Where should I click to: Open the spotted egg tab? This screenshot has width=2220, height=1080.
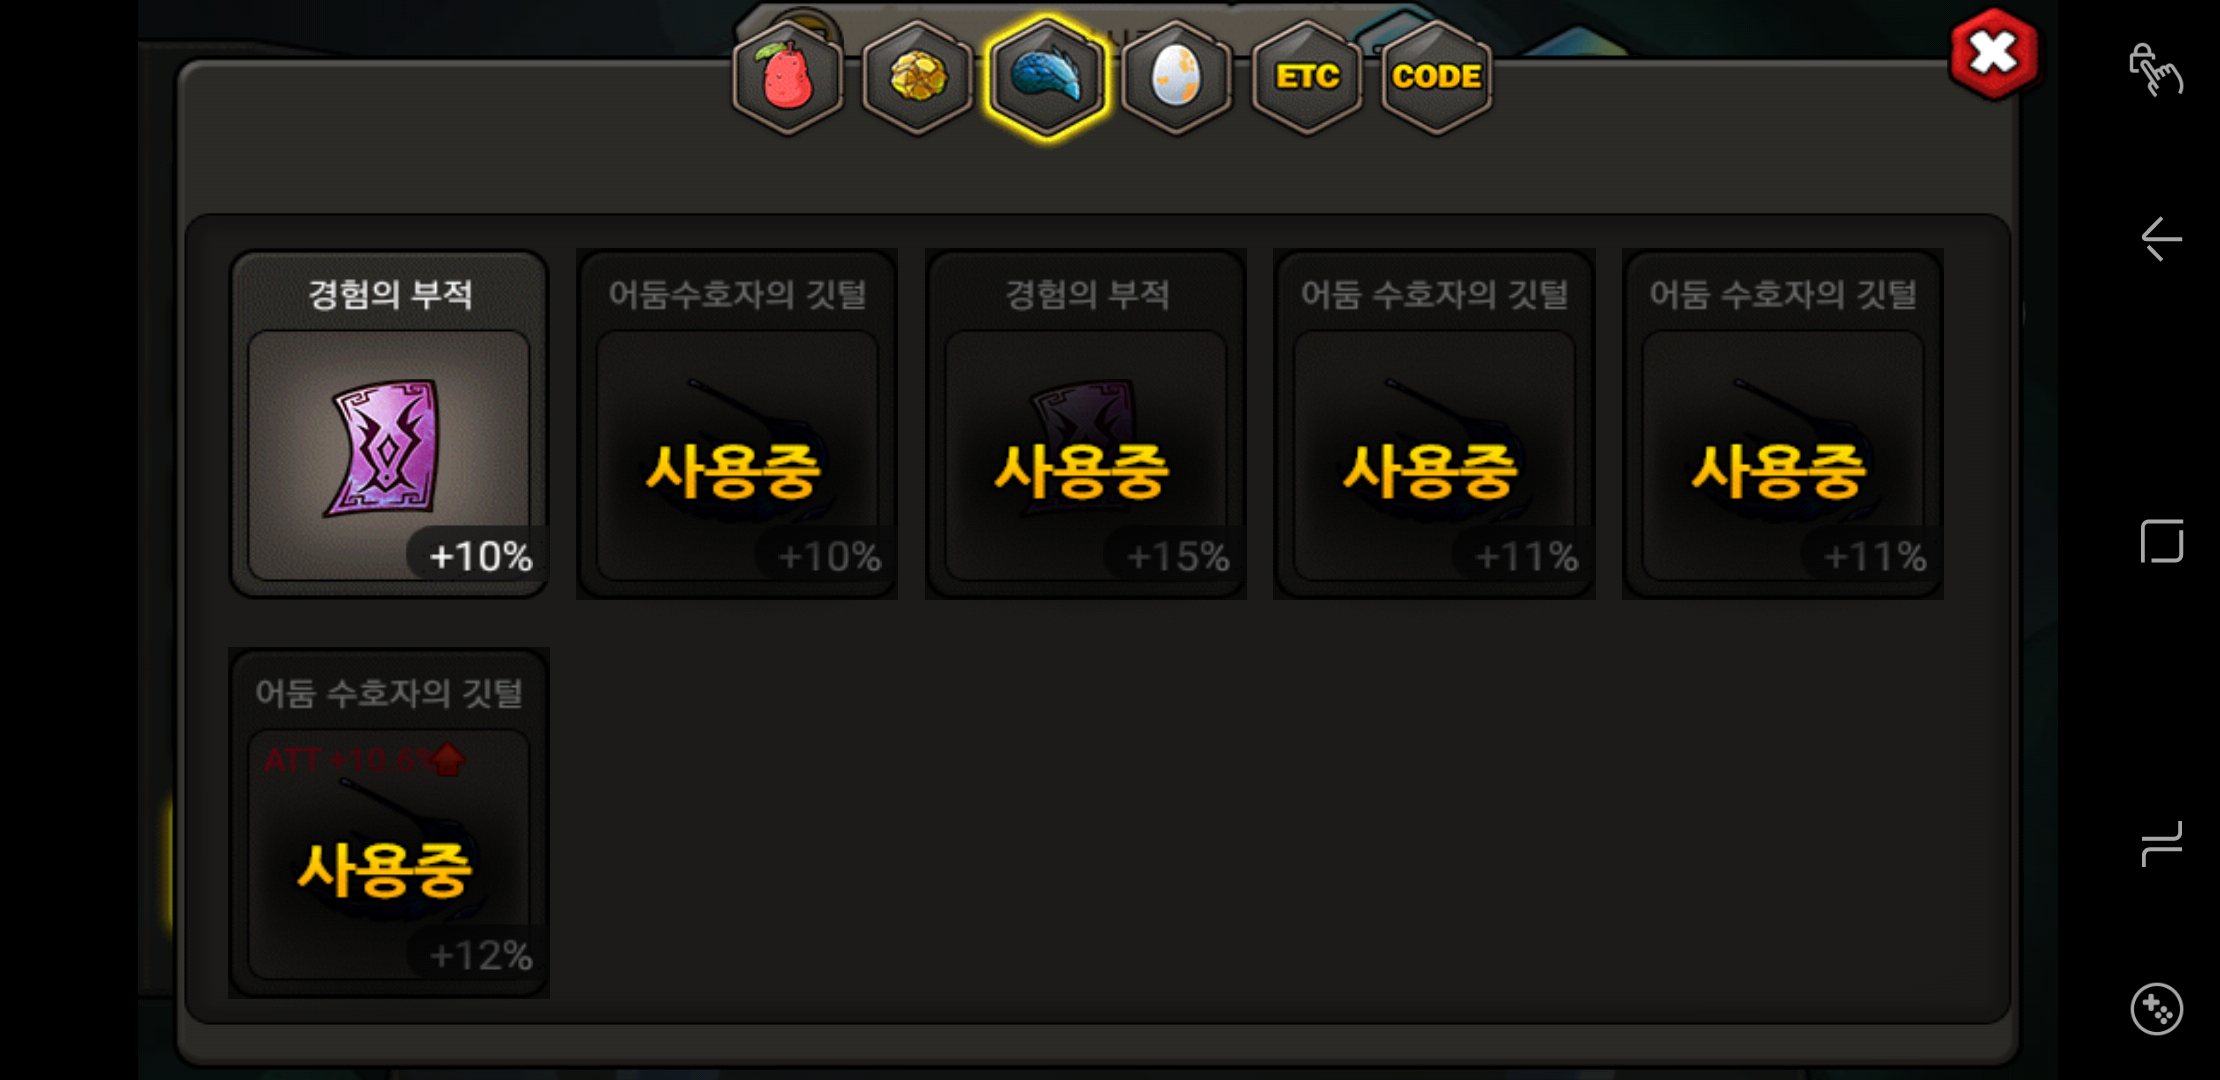pyautogui.click(x=1177, y=77)
